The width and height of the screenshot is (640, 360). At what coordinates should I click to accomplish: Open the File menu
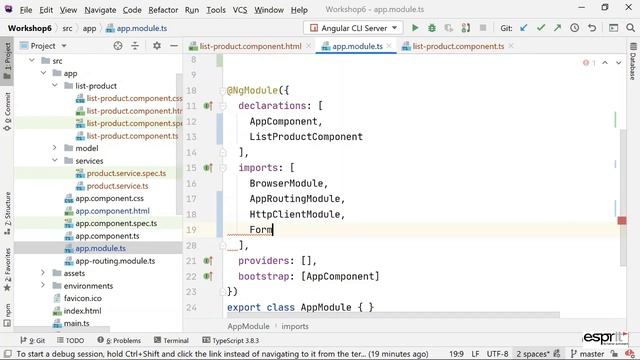25,9
